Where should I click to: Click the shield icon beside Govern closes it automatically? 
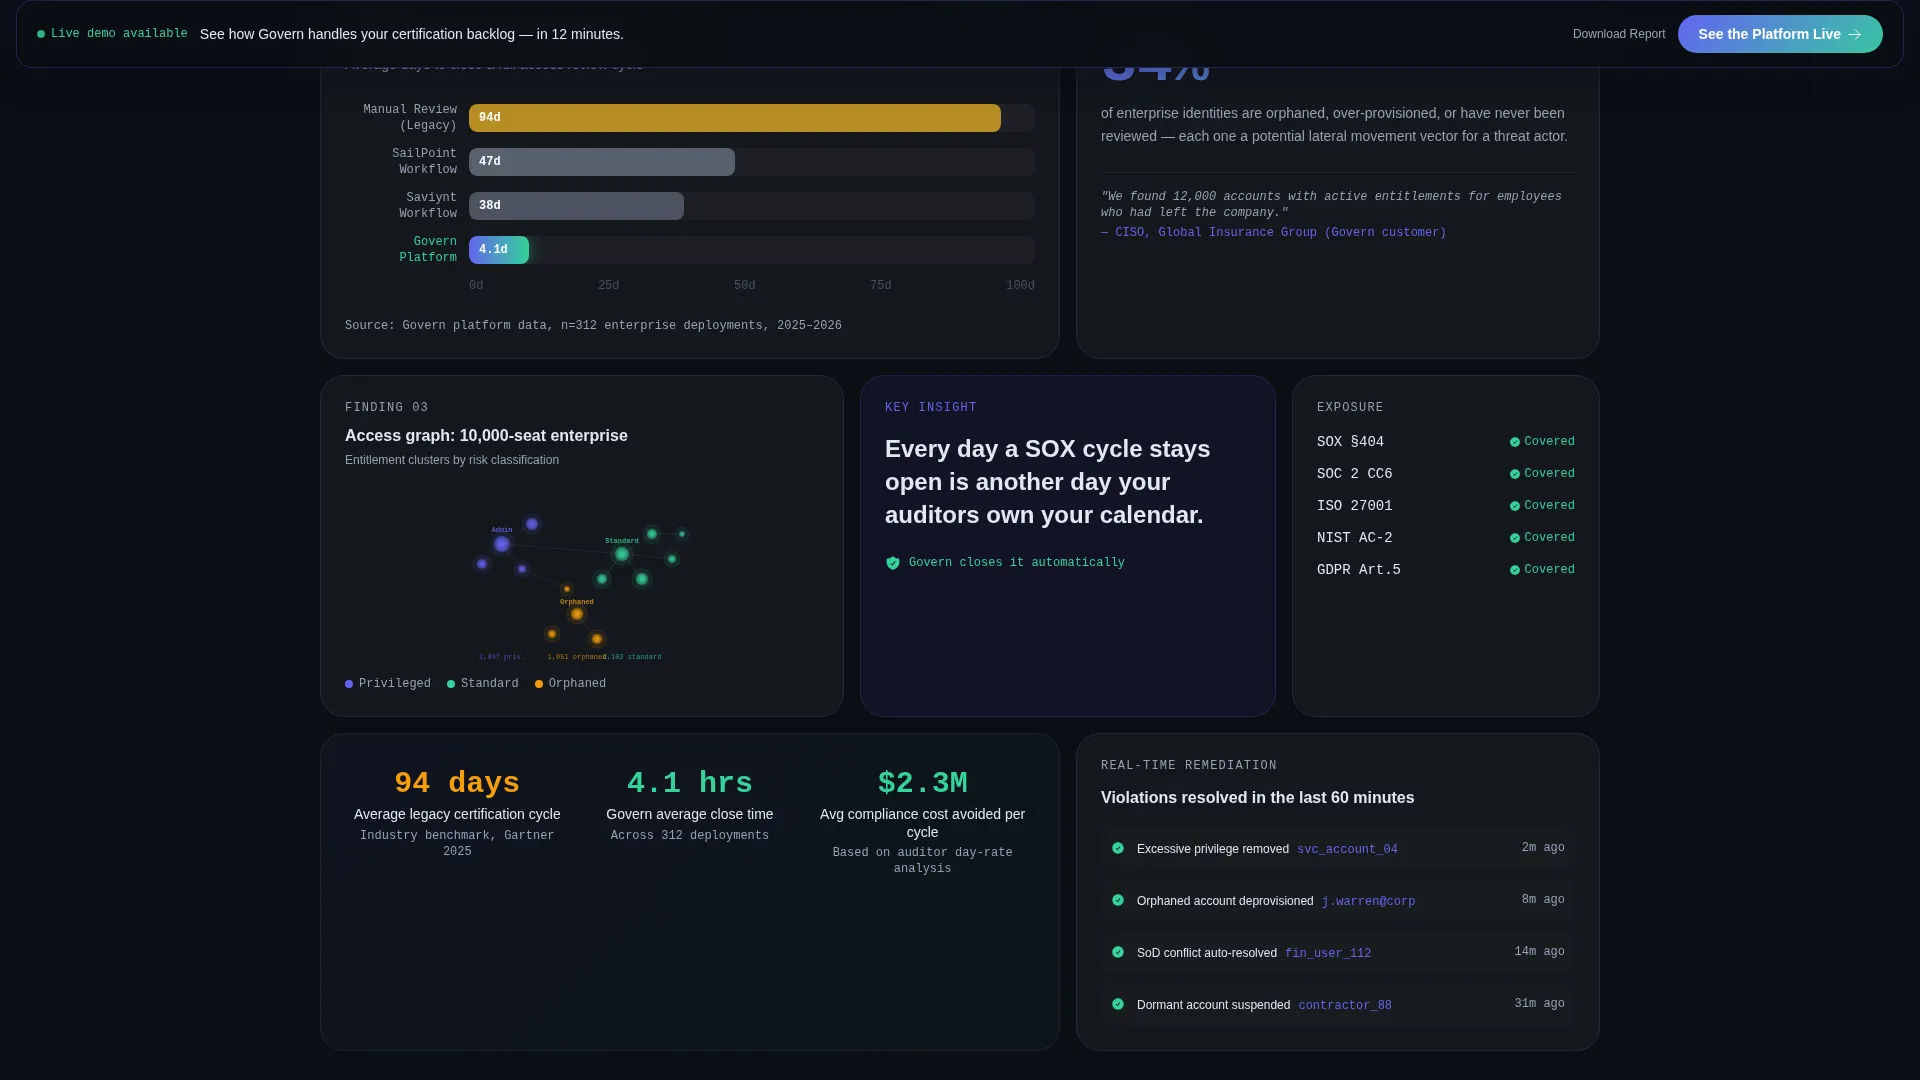(x=893, y=563)
